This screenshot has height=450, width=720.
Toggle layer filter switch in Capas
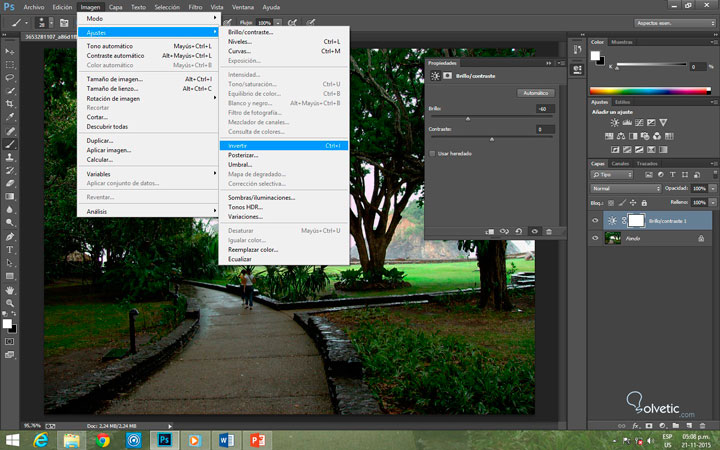pyautogui.click(x=715, y=174)
